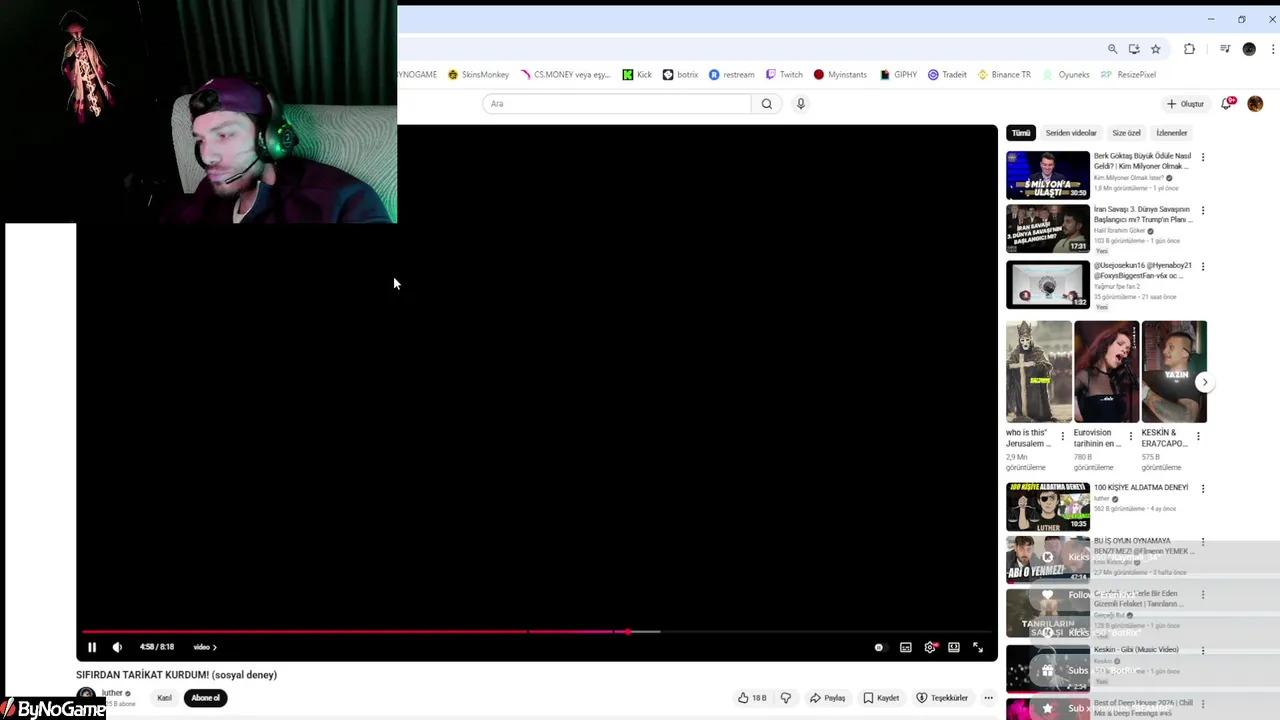Seek on the red video progress bar
This screenshot has width=1280, height=720.
[x=539, y=631]
